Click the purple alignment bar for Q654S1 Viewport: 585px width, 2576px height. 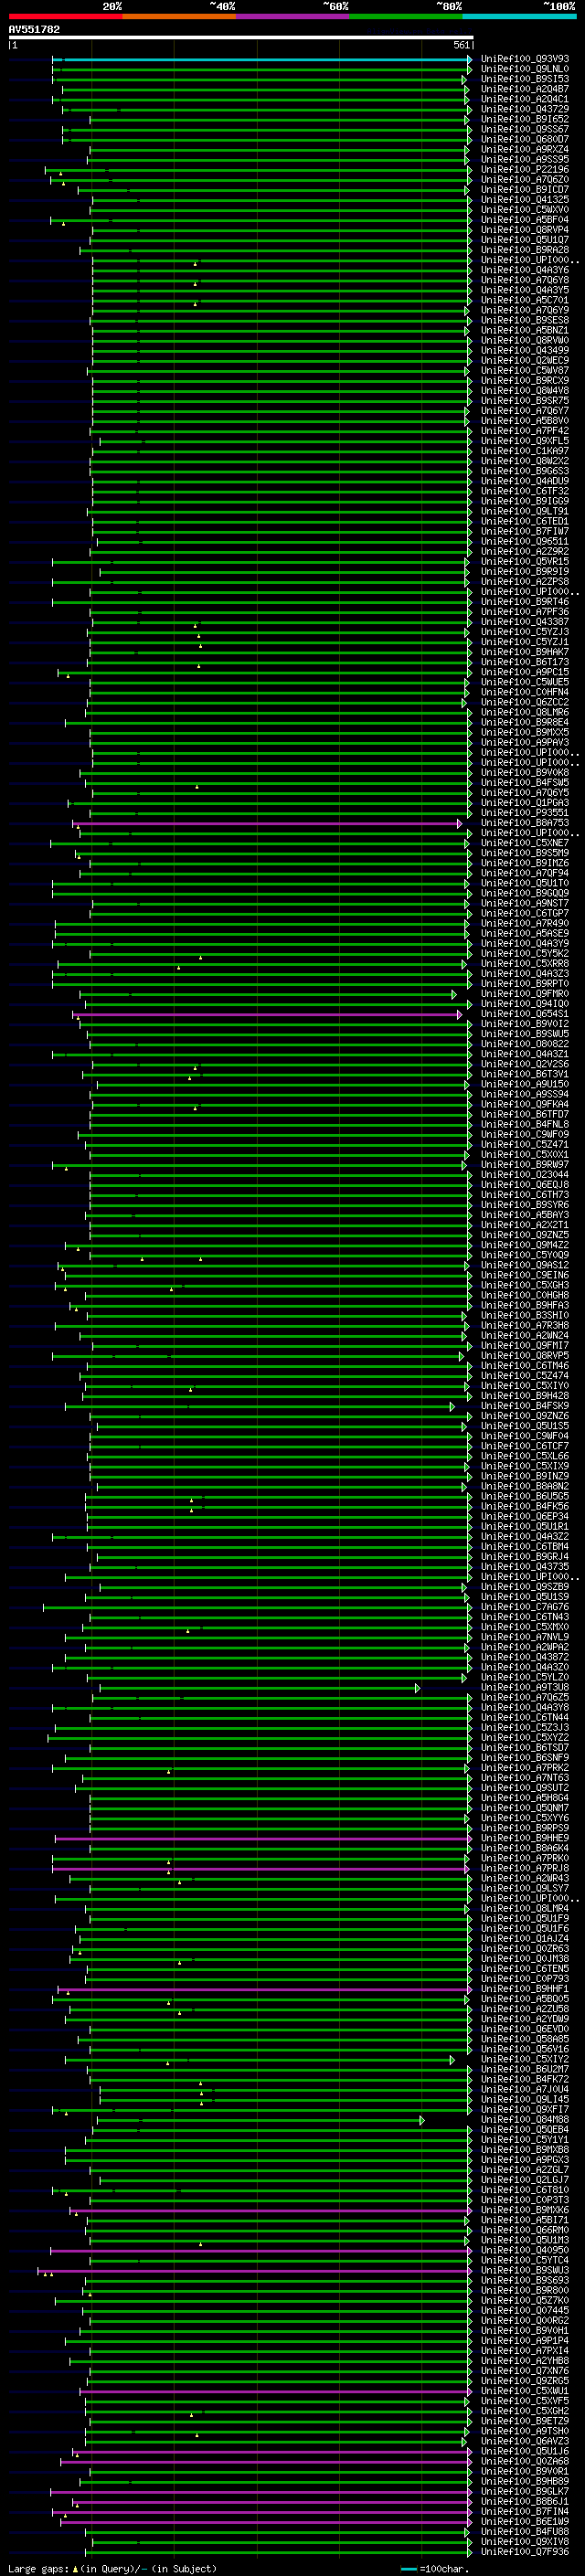pyautogui.click(x=267, y=1014)
